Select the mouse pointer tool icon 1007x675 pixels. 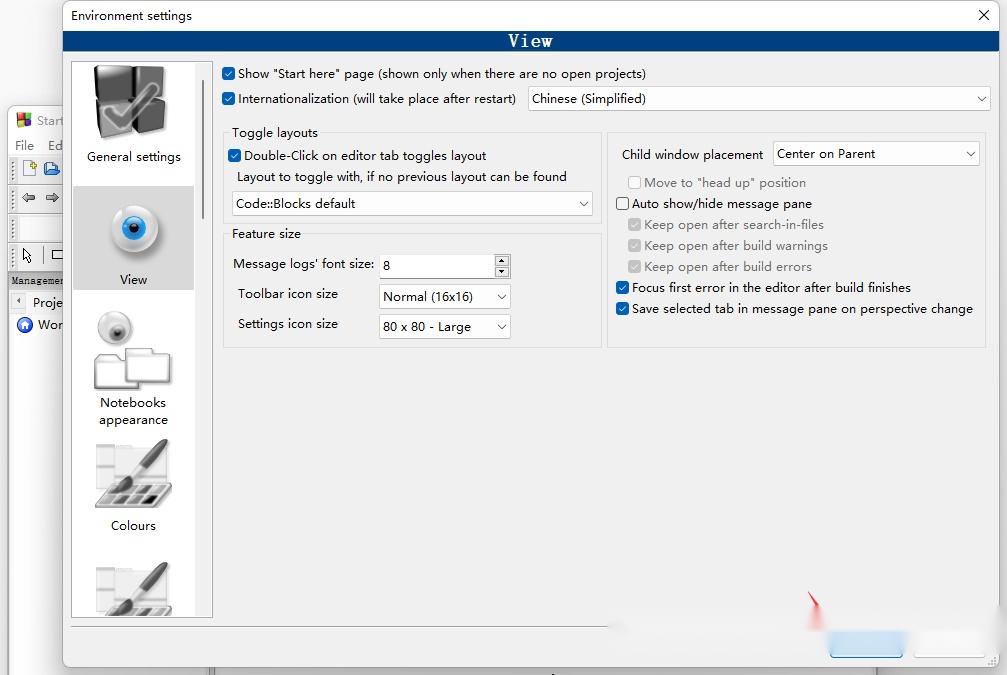tap(27, 255)
